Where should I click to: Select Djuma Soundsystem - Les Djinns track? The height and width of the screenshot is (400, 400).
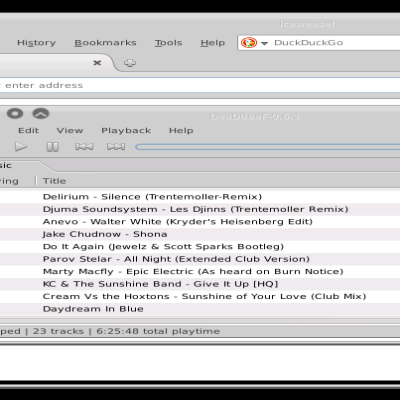pos(200,209)
